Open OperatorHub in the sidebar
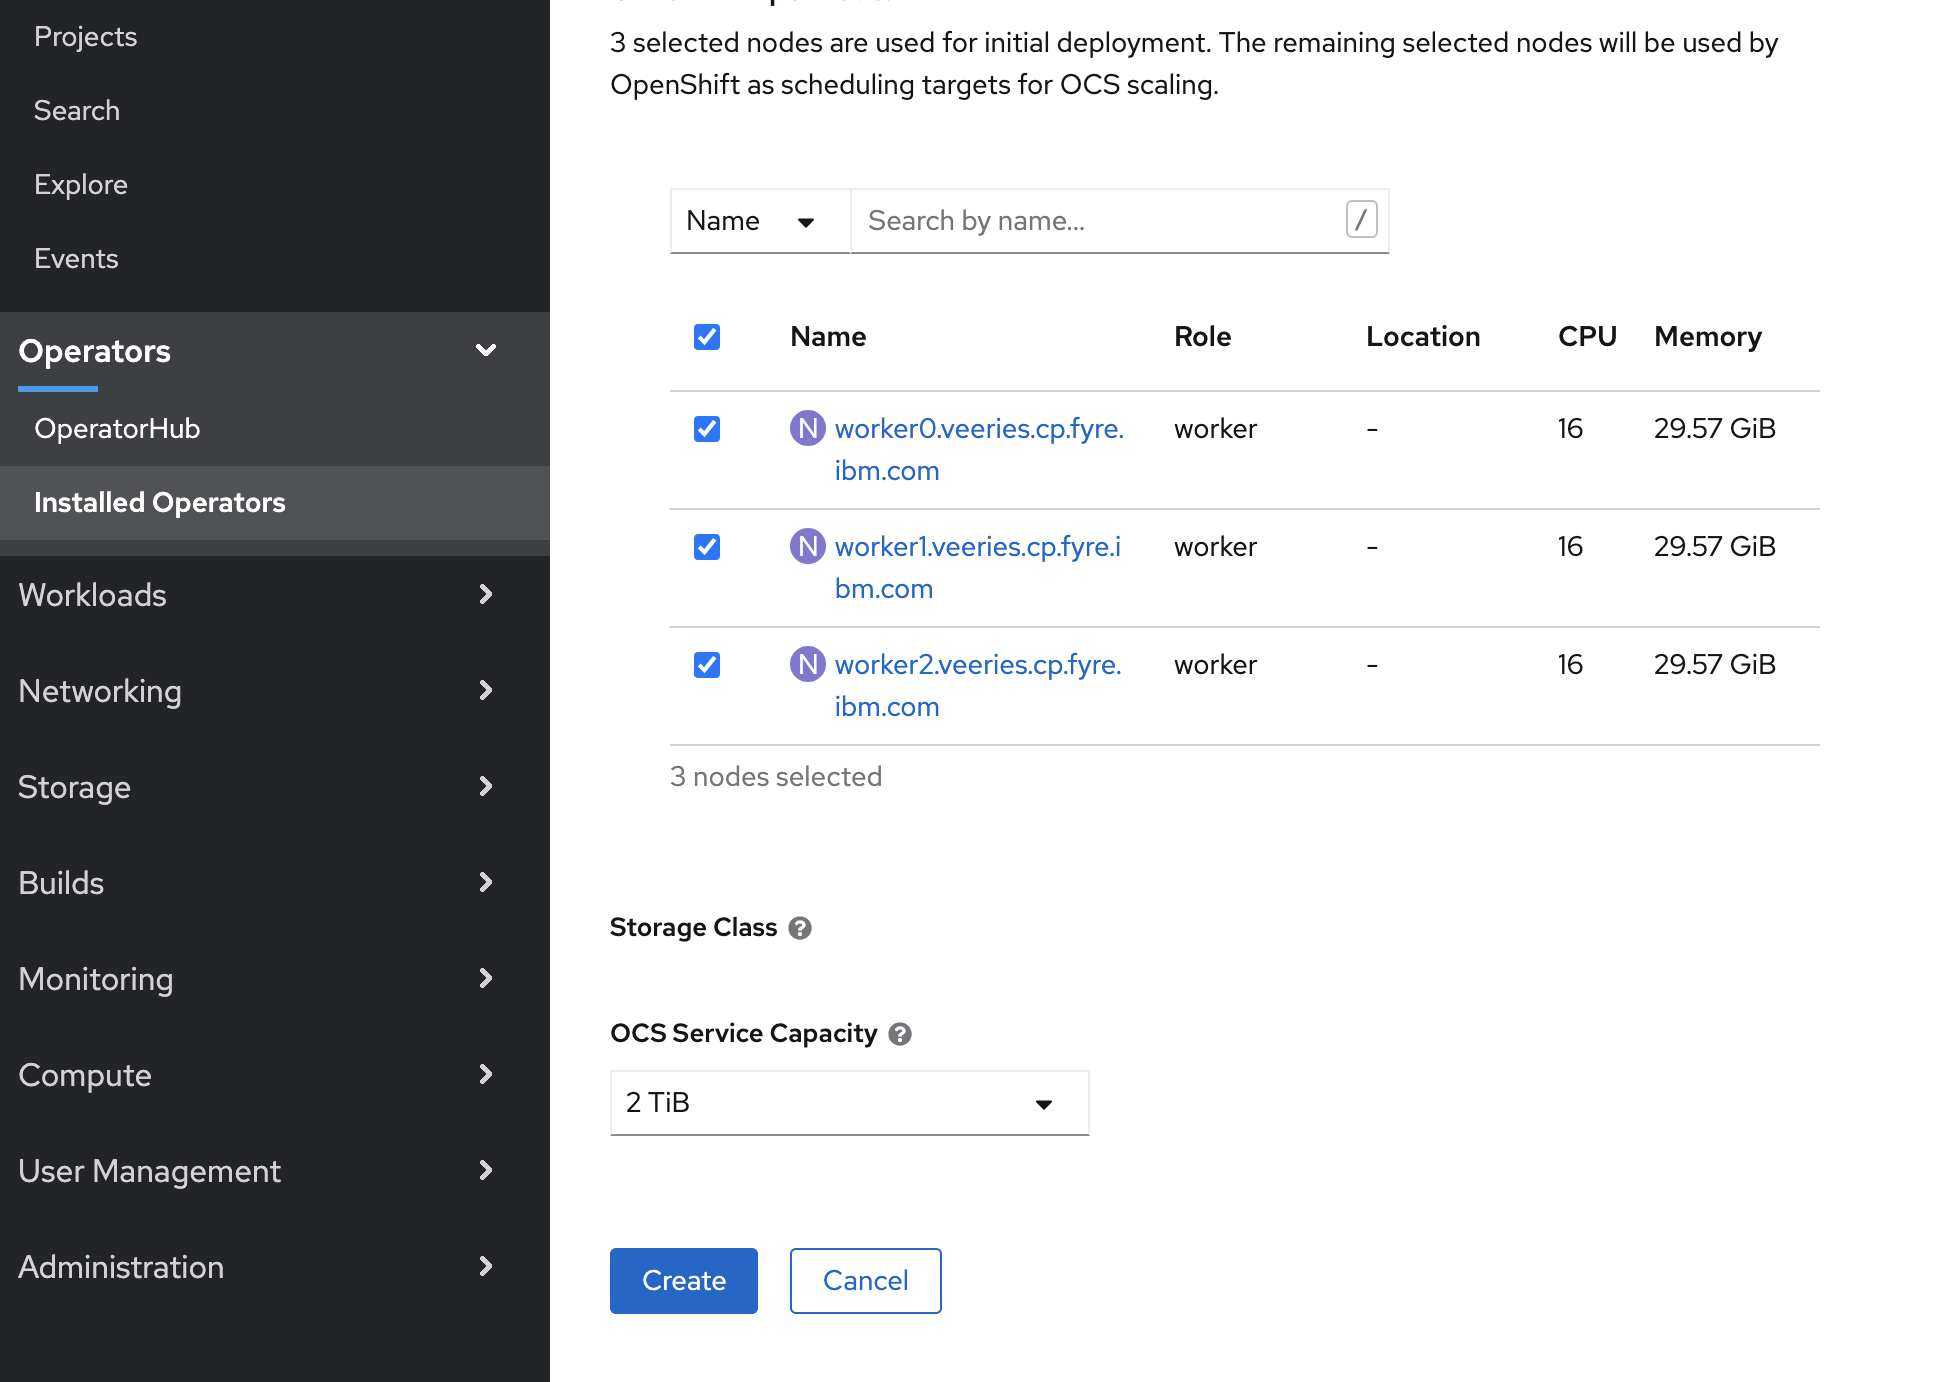This screenshot has width=1950, height=1382. click(x=117, y=429)
